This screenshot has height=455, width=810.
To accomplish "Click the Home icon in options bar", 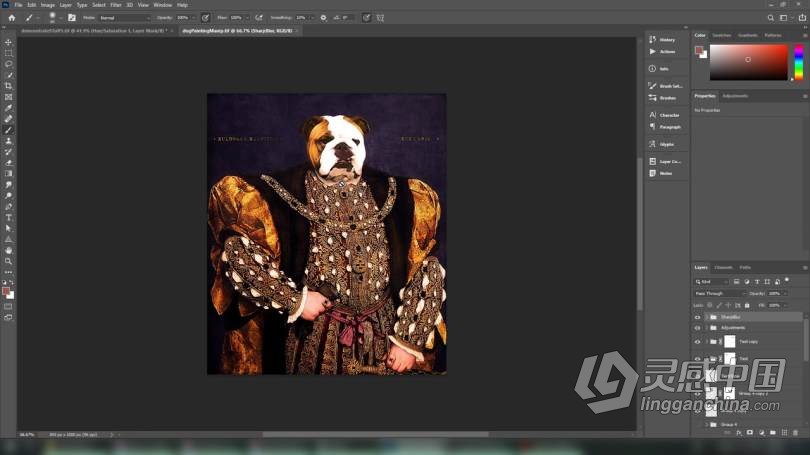I will 12,18.
